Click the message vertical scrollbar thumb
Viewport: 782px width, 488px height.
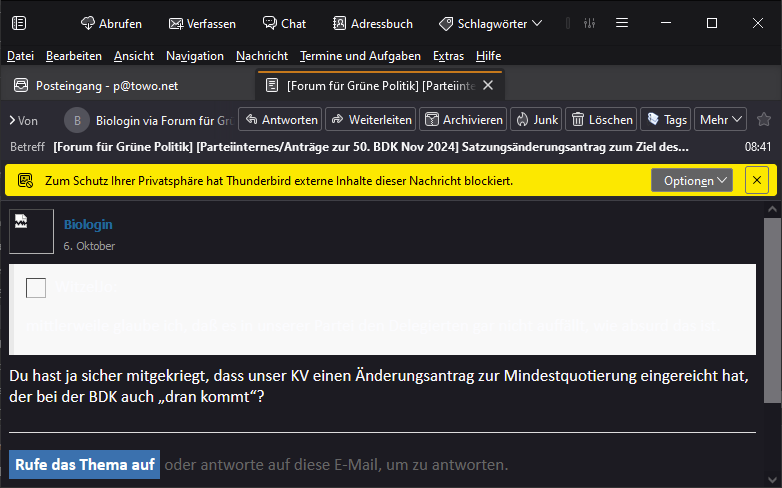point(773,309)
